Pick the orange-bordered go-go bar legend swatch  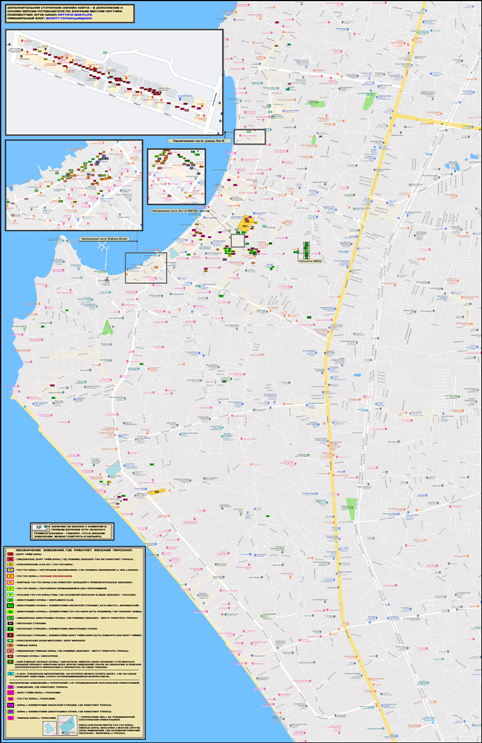tap(10, 576)
